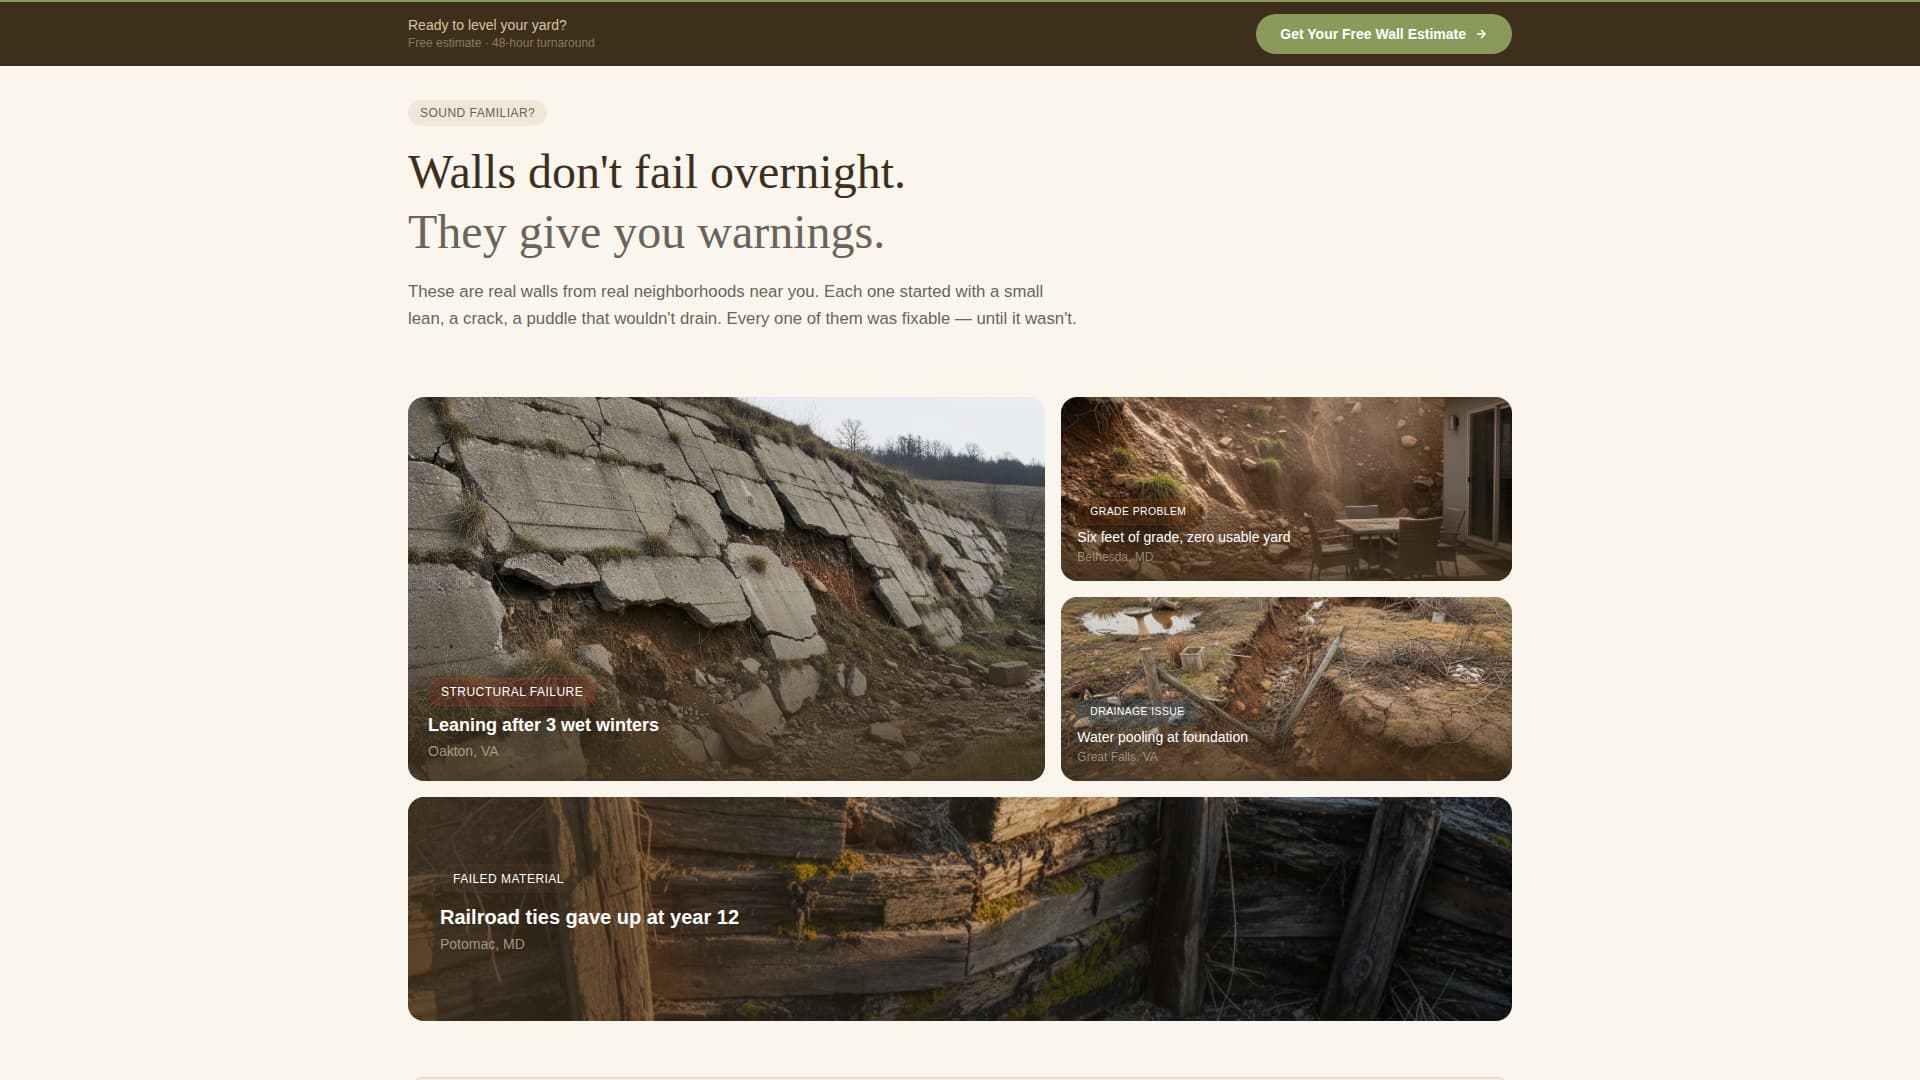Click the 'Potomac, MD' location label
This screenshot has width=1920, height=1080.
point(481,943)
